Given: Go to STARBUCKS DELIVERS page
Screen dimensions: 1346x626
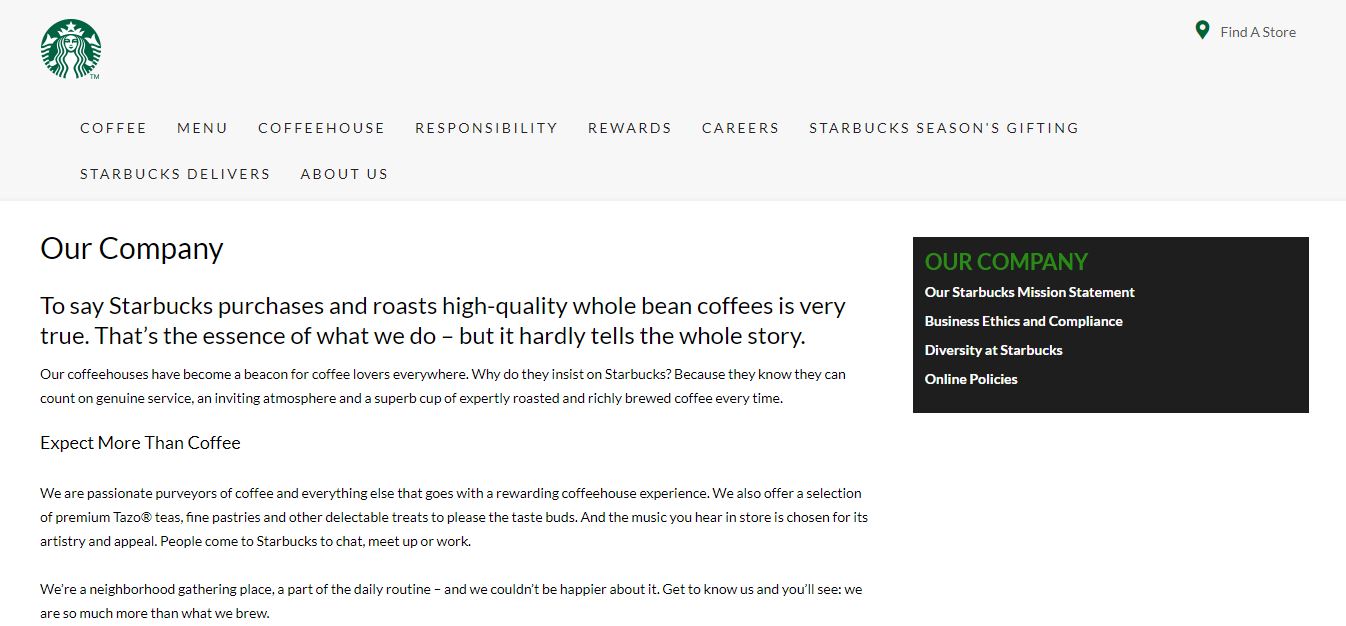Looking at the screenshot, I should click(175, 174).
